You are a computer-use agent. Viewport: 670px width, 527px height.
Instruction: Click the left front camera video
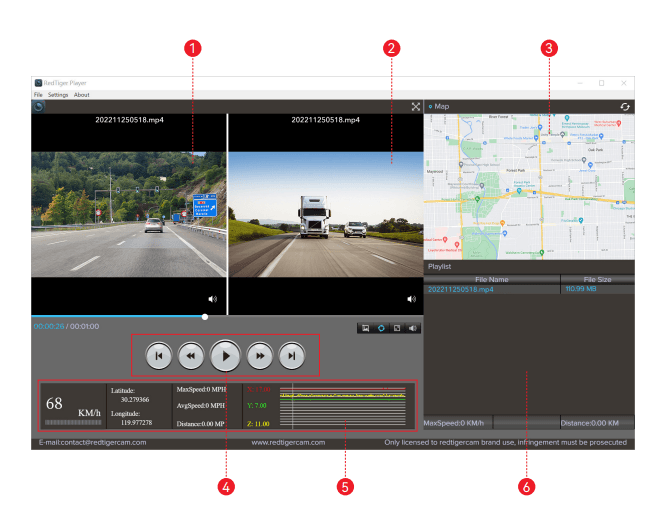click(x=129, y=215)
